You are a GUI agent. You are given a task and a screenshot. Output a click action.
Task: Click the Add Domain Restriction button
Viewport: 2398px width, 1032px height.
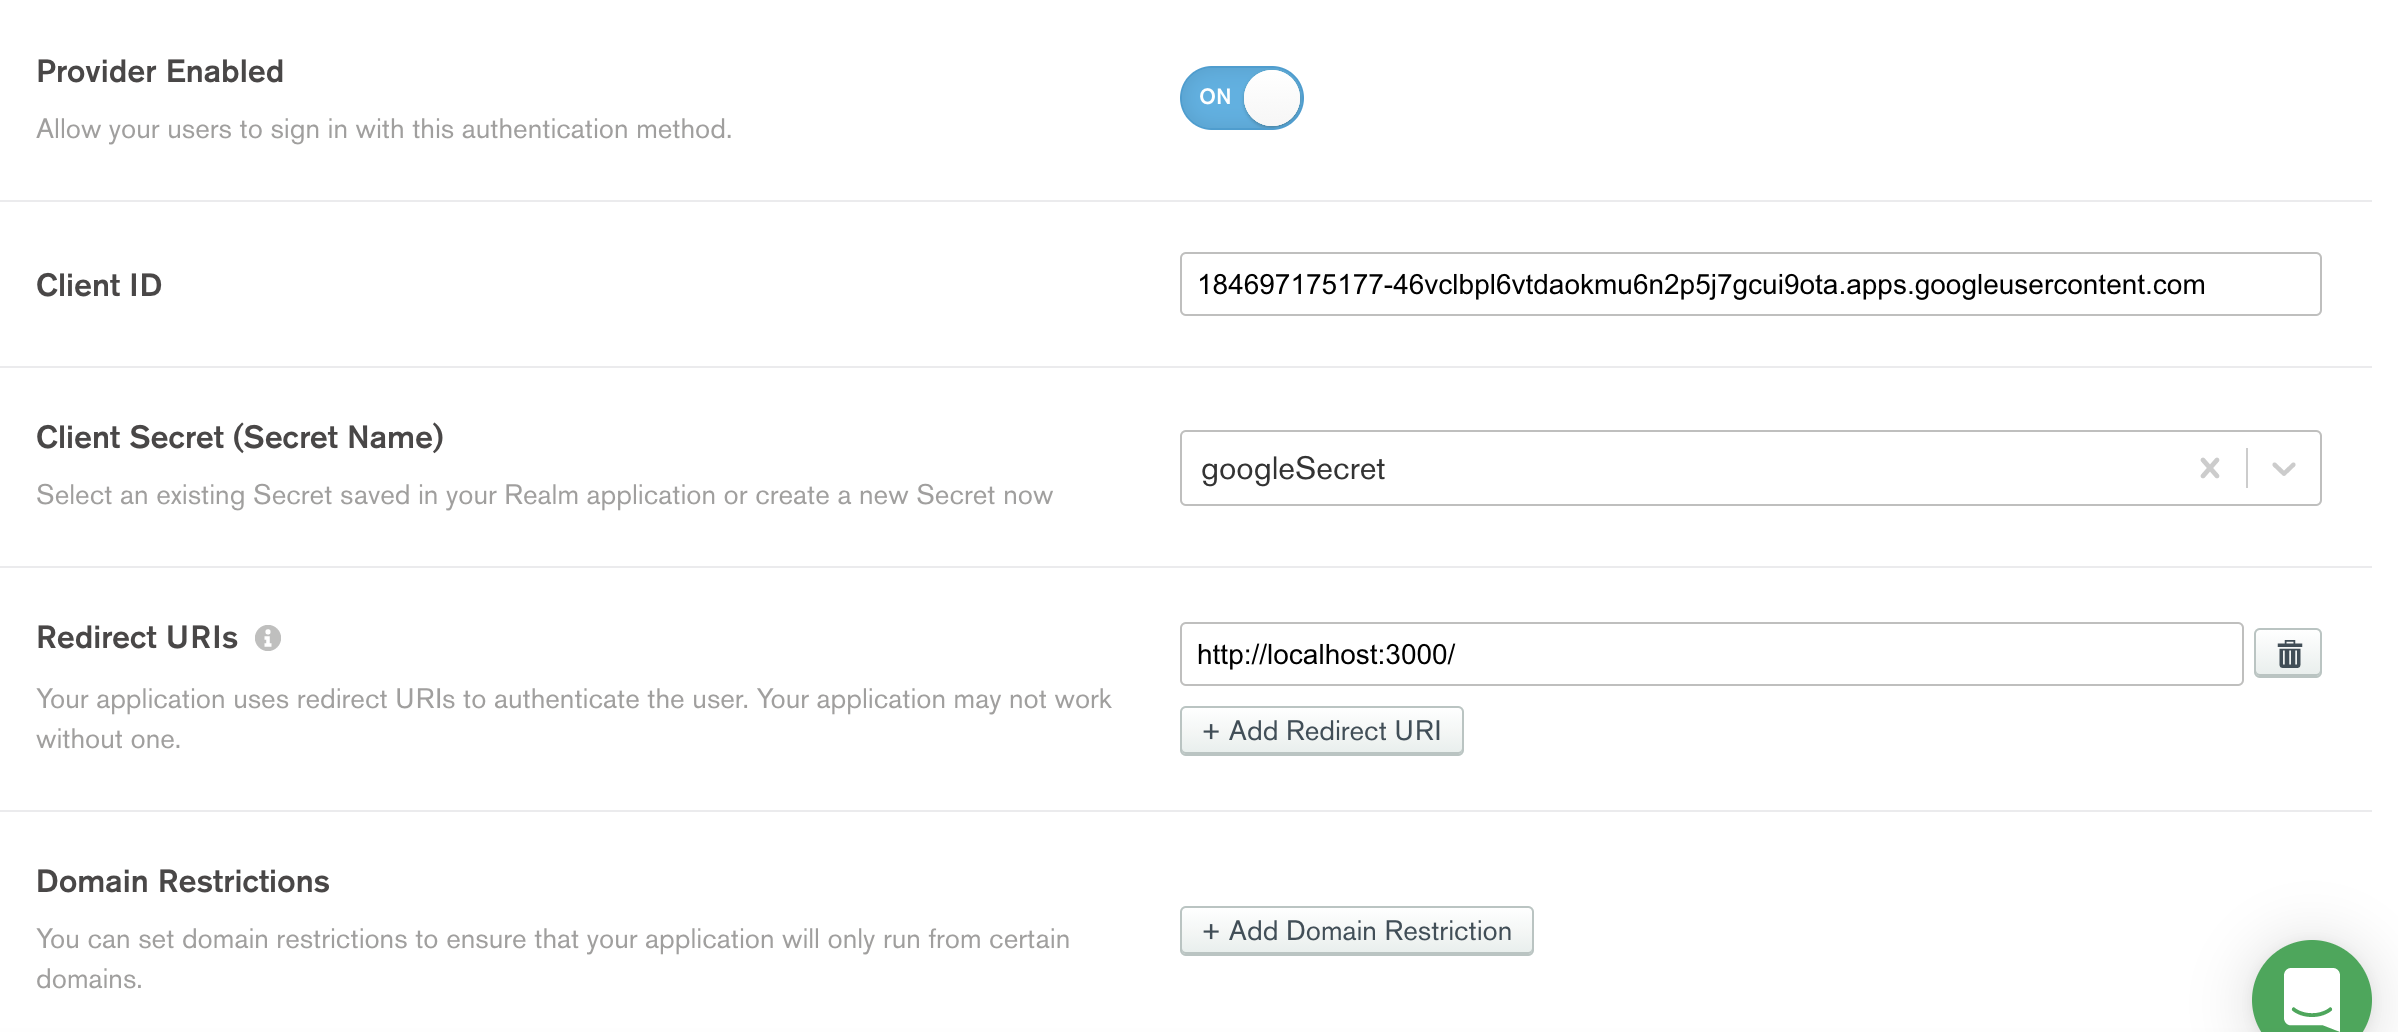(x=1355, y=931)
